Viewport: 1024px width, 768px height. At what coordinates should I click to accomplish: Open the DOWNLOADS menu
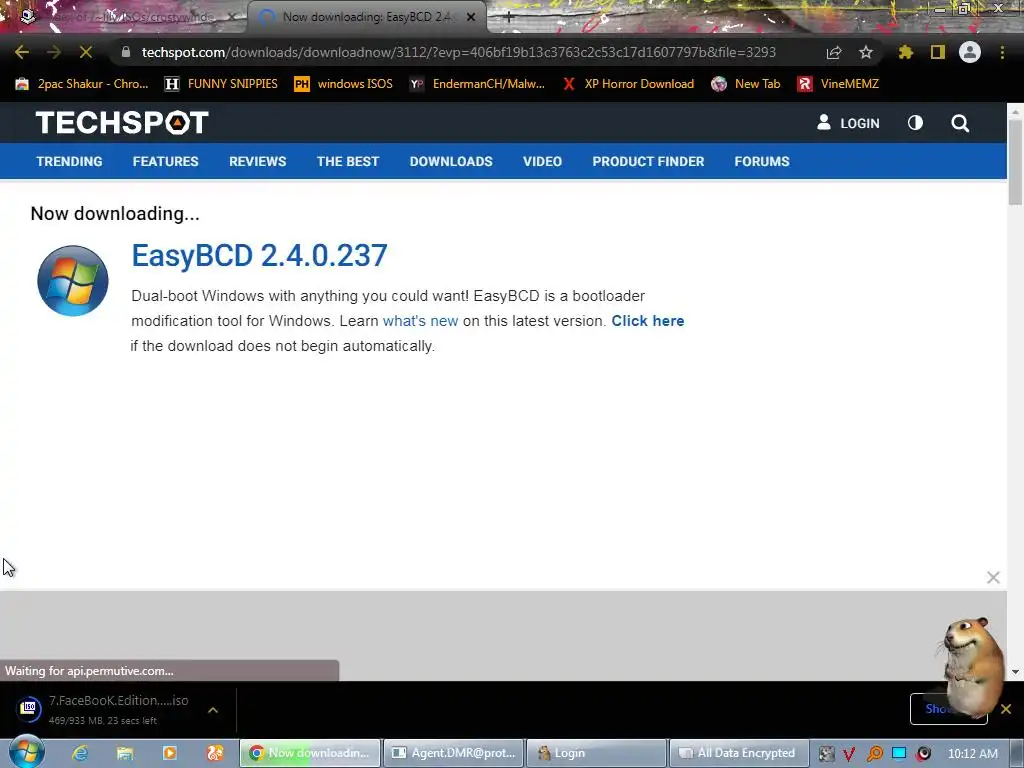(x=451, y=161)
